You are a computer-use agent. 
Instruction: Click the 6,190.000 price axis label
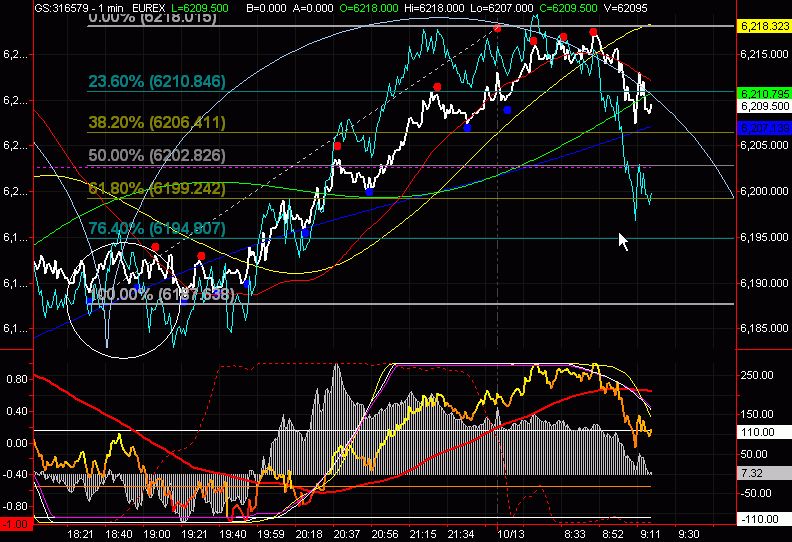(x=764, y=283)
